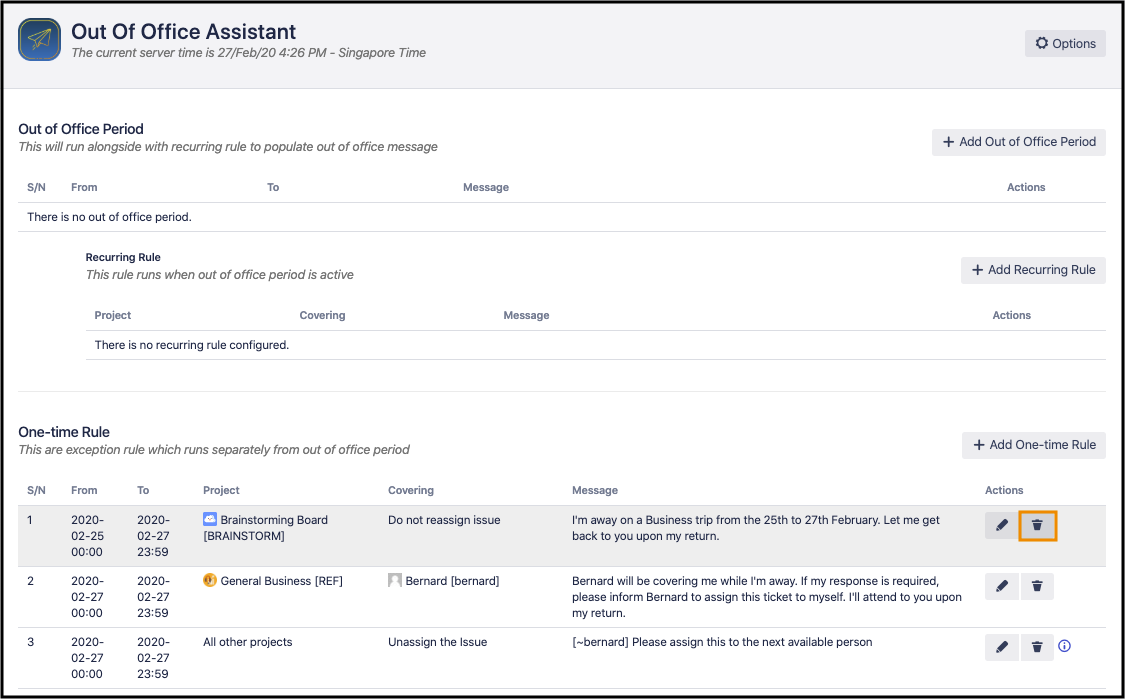Edit the Brainstorming Board rule with pencil icon
The height and width of the screenshot is (699, 1125).
[1002, 525]
